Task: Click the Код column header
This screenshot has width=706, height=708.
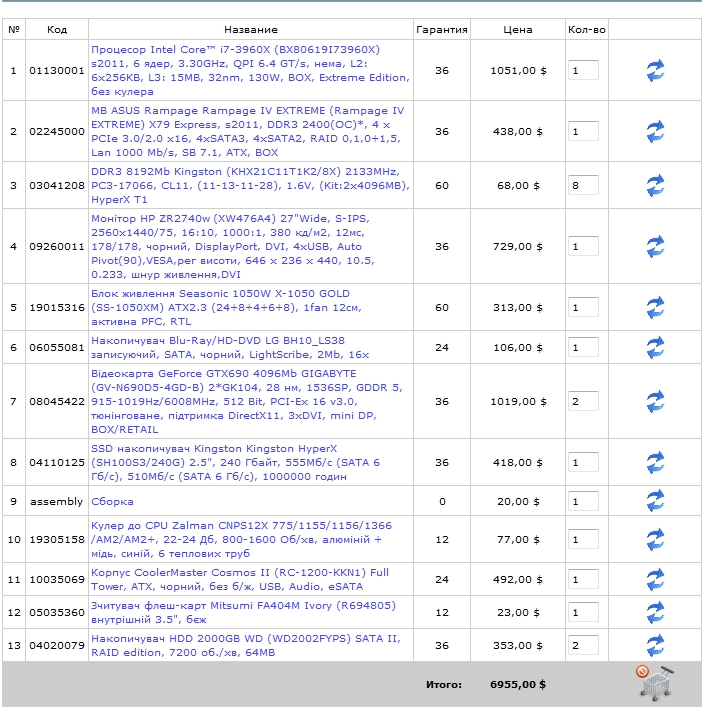Action: [57, 30]
